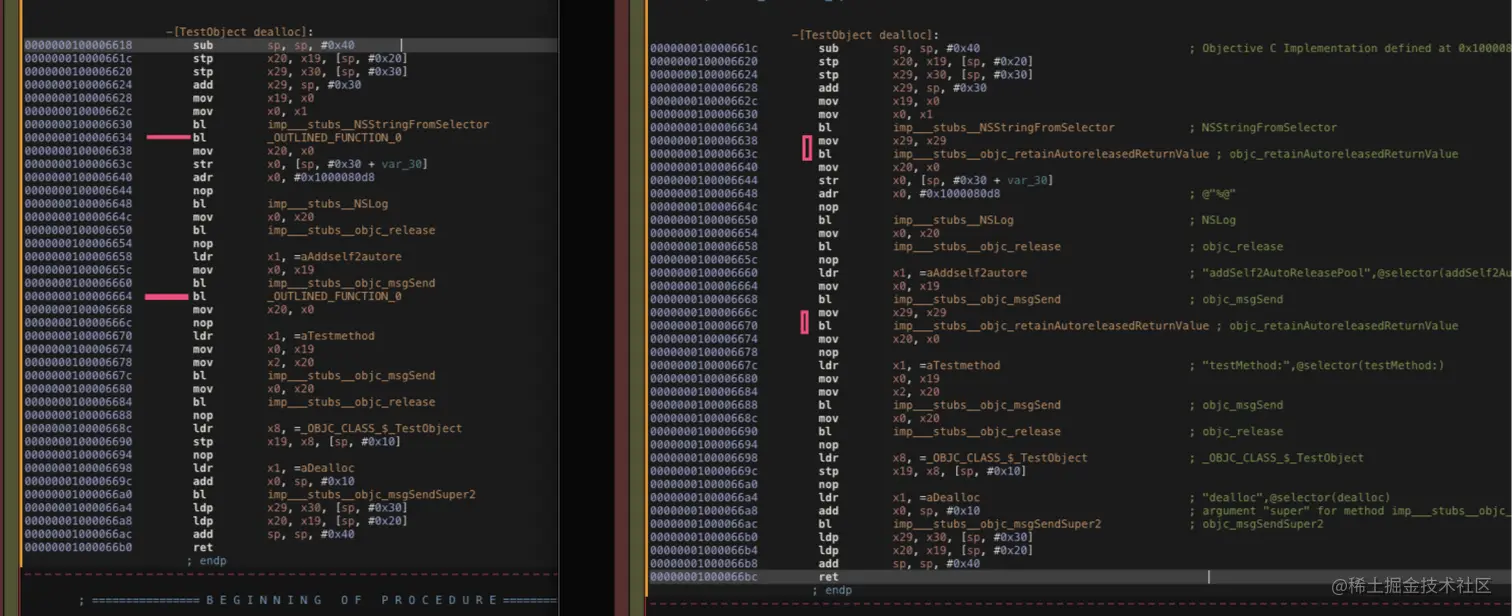Select left pane imp___stubs__NSStringFromSelector symbol
Viewport: 1512px width, 616px height.
pos(378,124)
